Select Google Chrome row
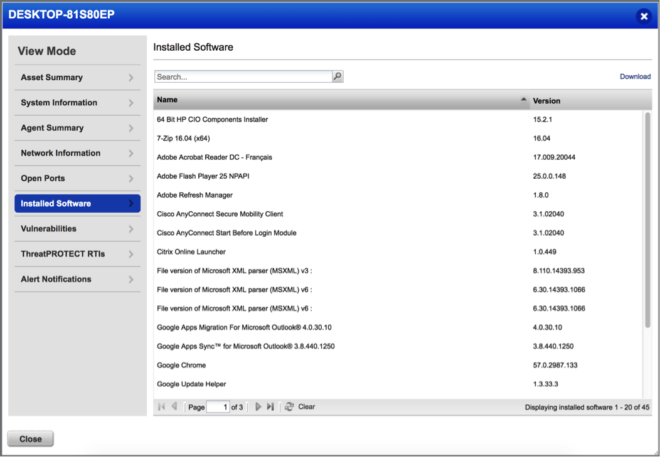Viewport: 660px width, 457px height. click(398, 365)
